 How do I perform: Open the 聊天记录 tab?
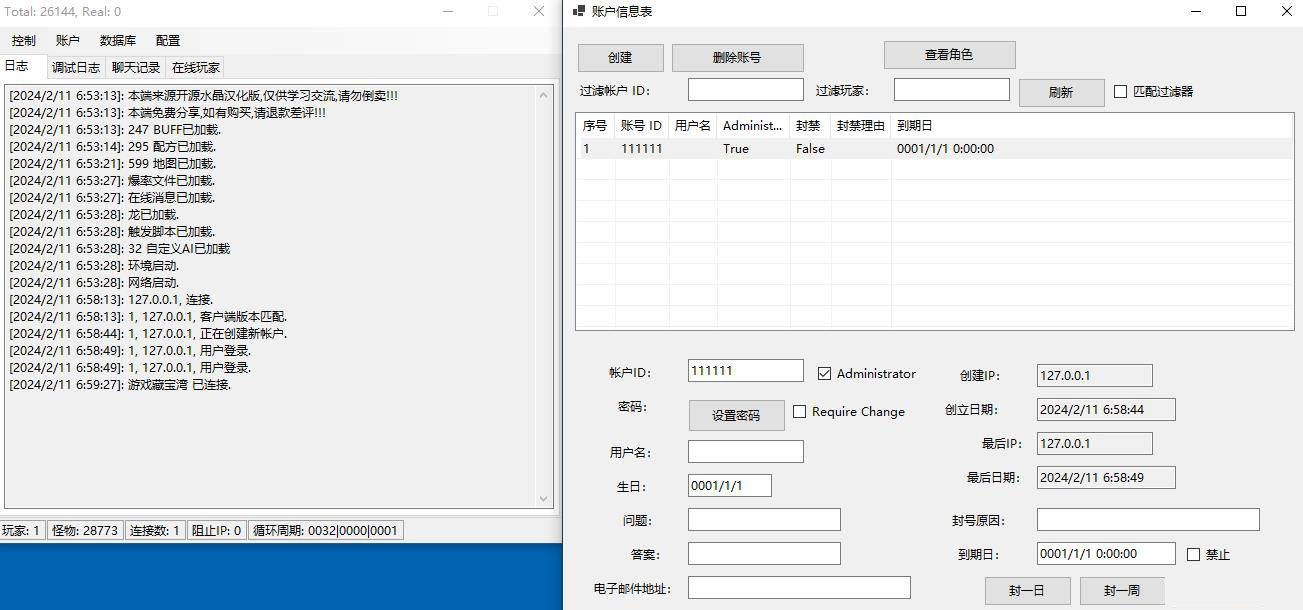pyautogui.click(x=136, y=68)
